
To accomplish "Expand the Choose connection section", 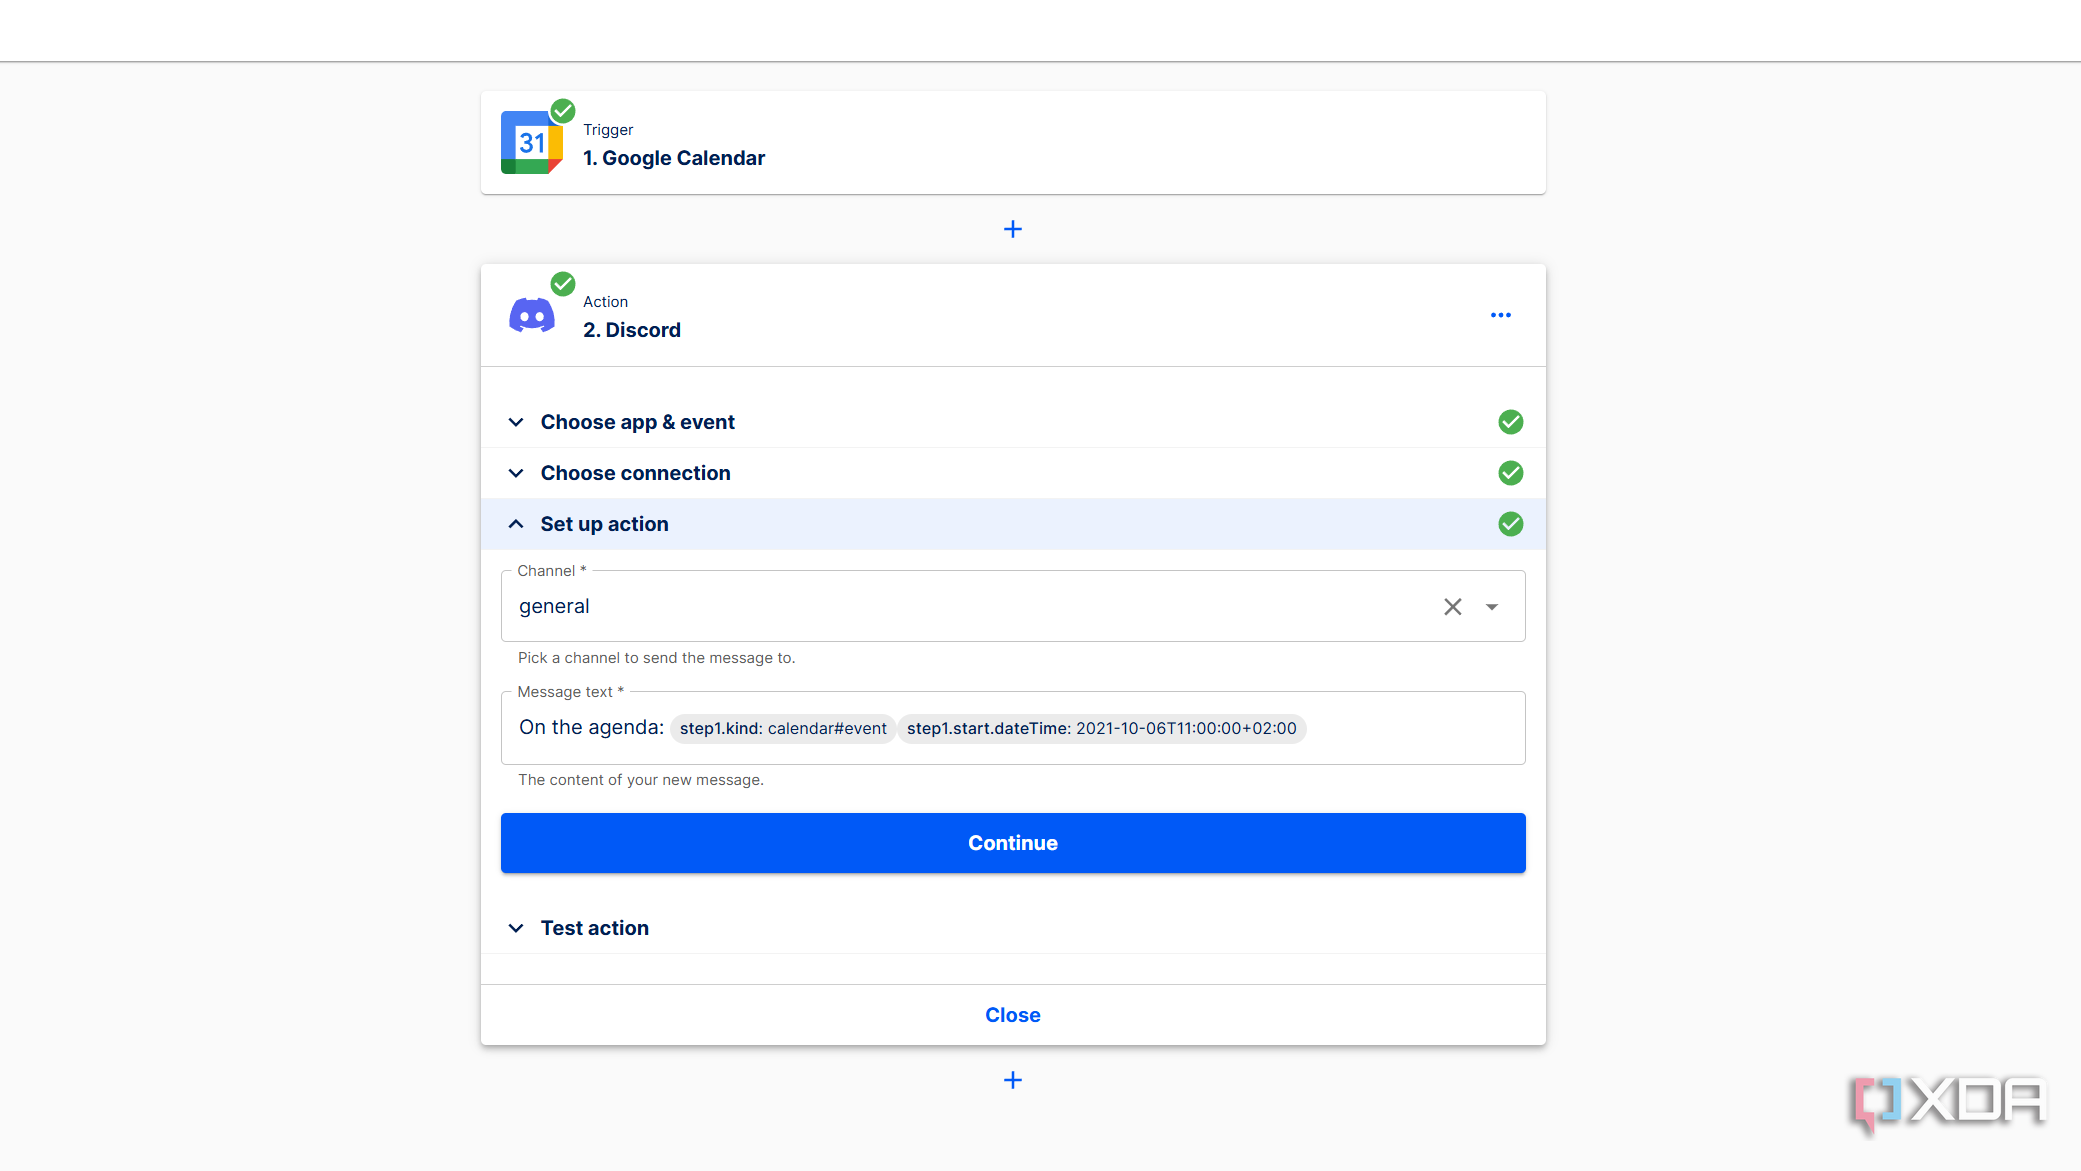I will tap(516, 473).
